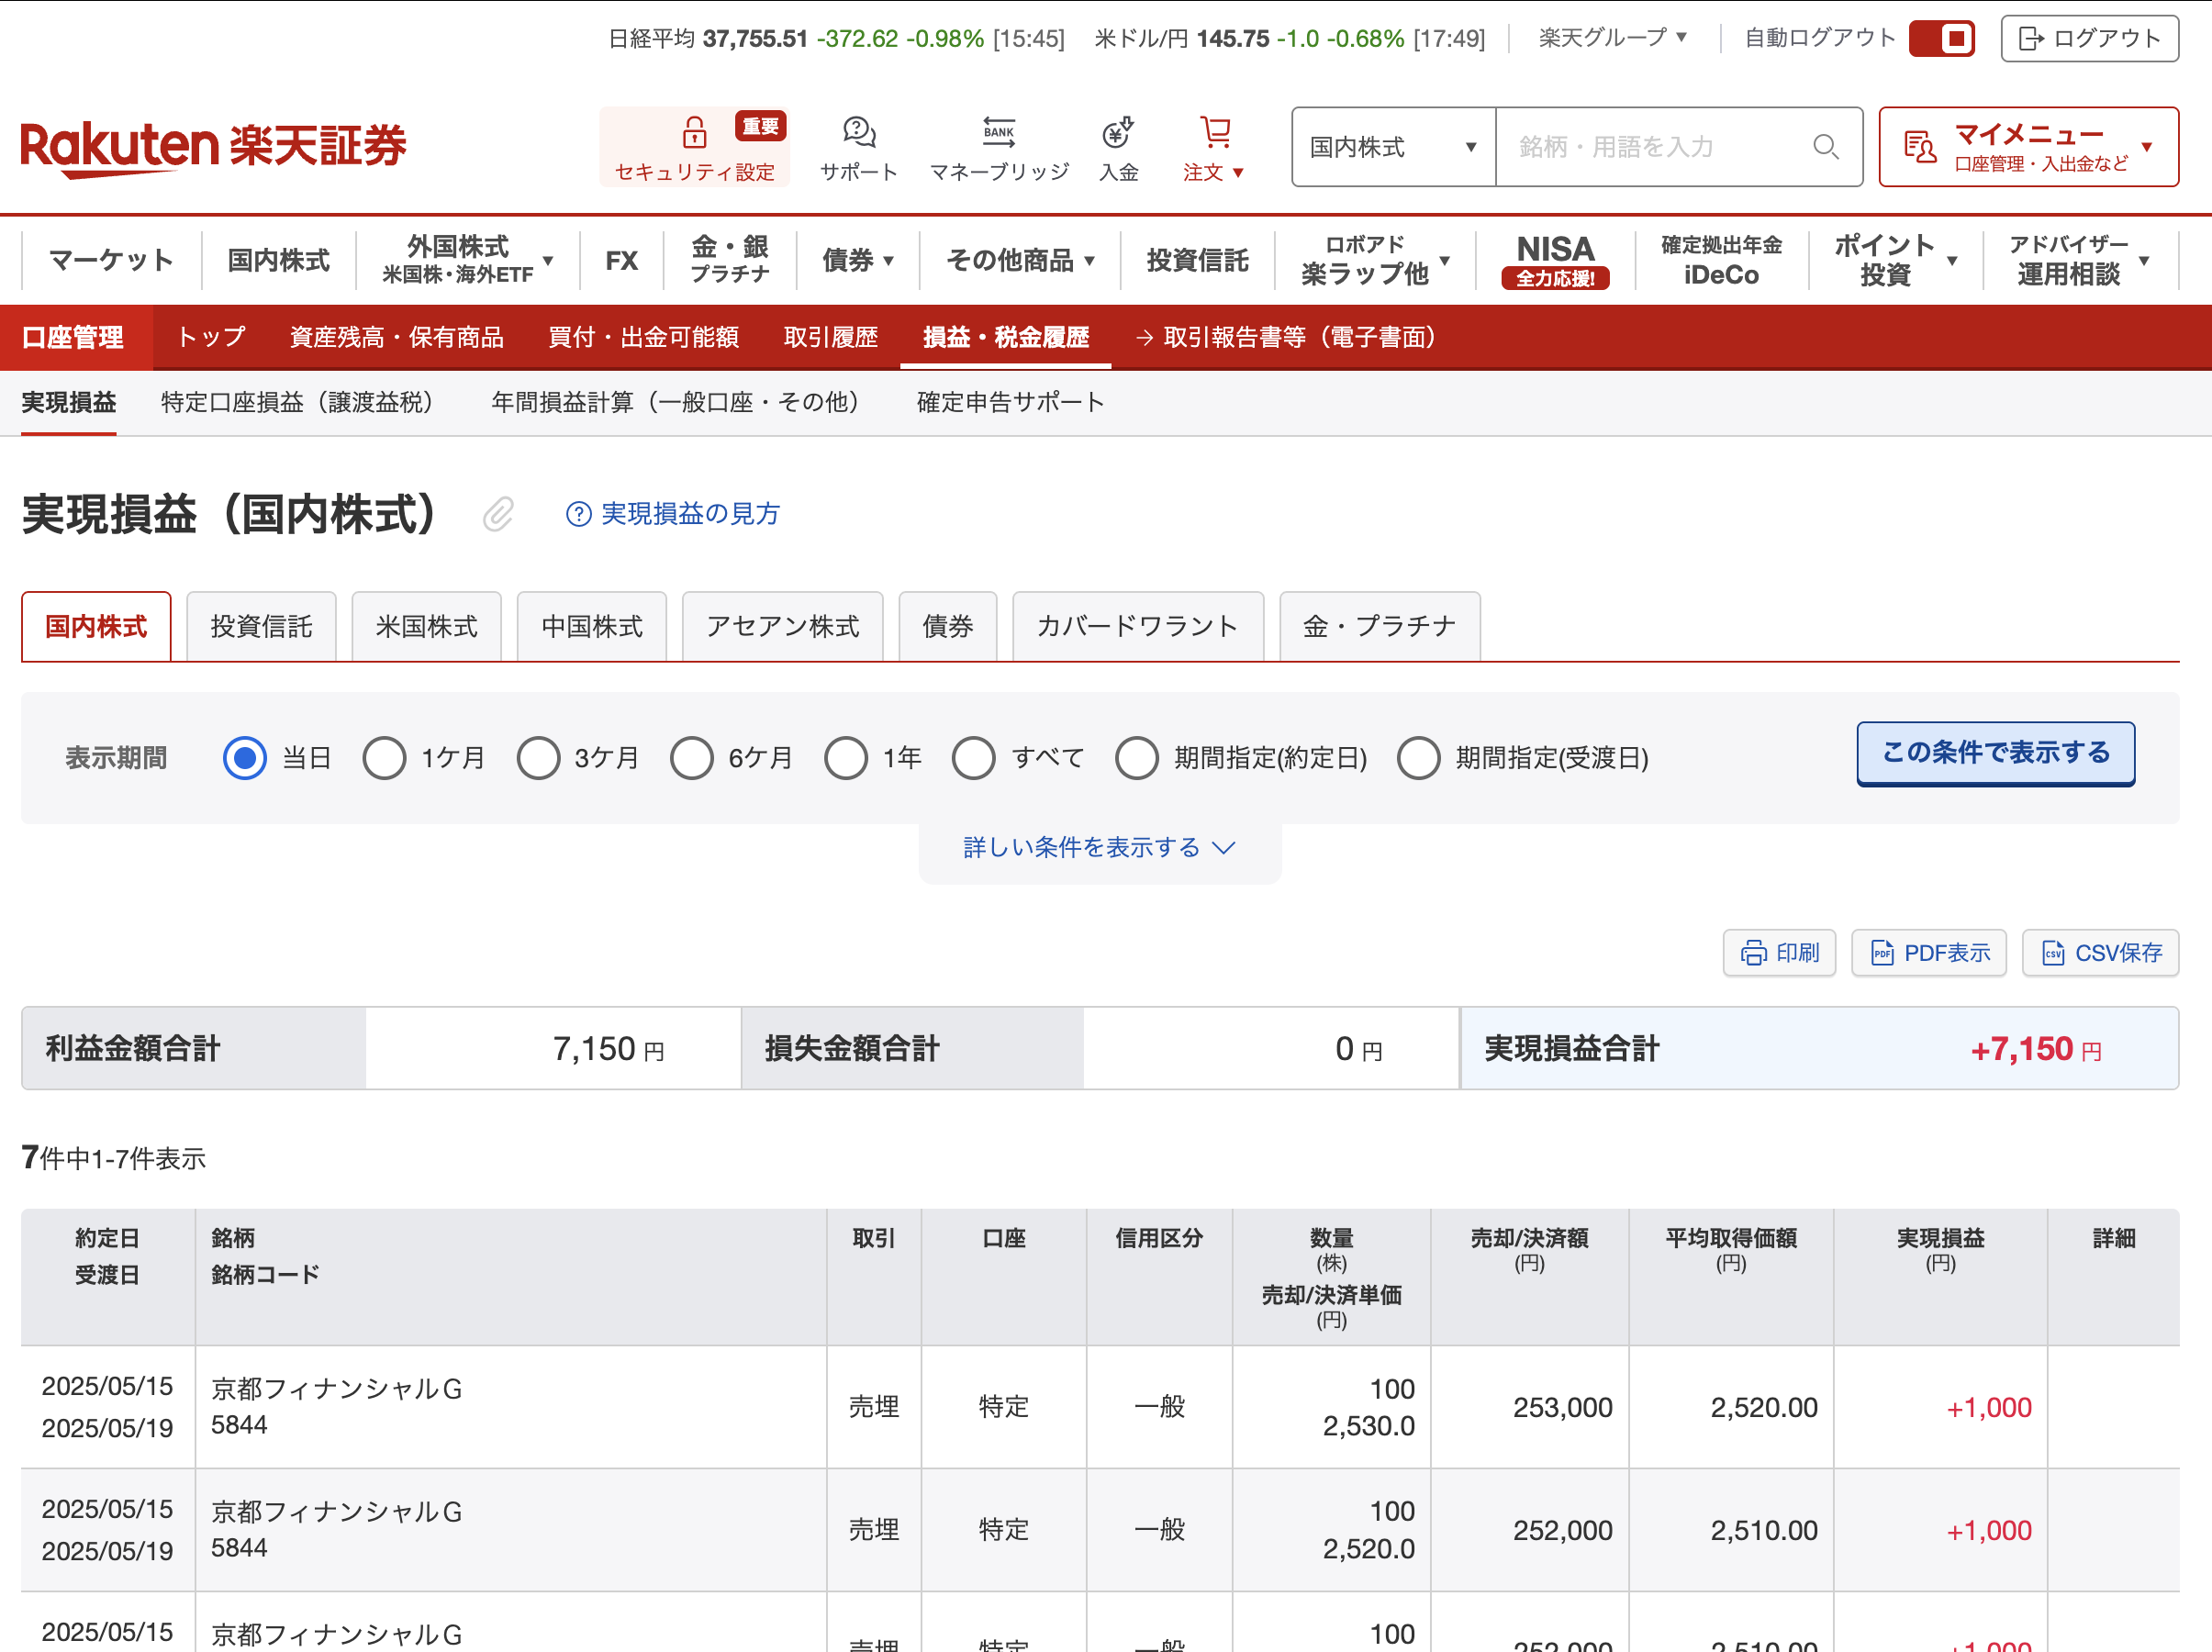Open the 投資信託 main navigation item
Screen dimensions: 2212x1652
click(1197, 260)
